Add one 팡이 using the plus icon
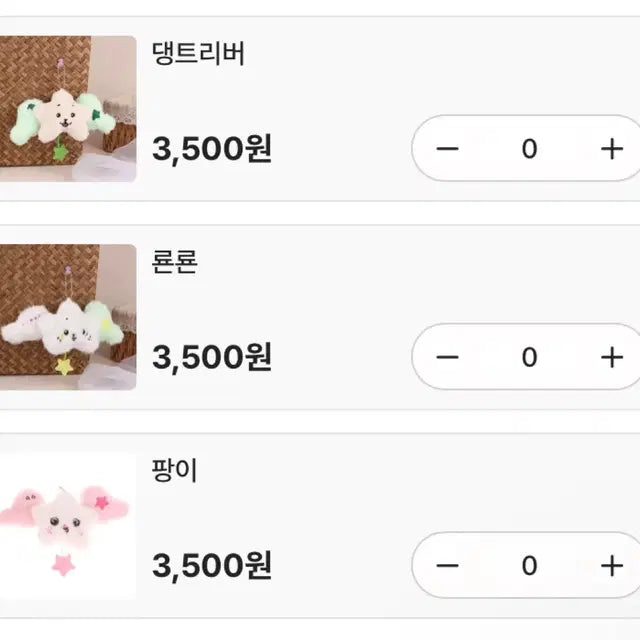Viewport: 640px width, 640px height. (x=611, y=565)
